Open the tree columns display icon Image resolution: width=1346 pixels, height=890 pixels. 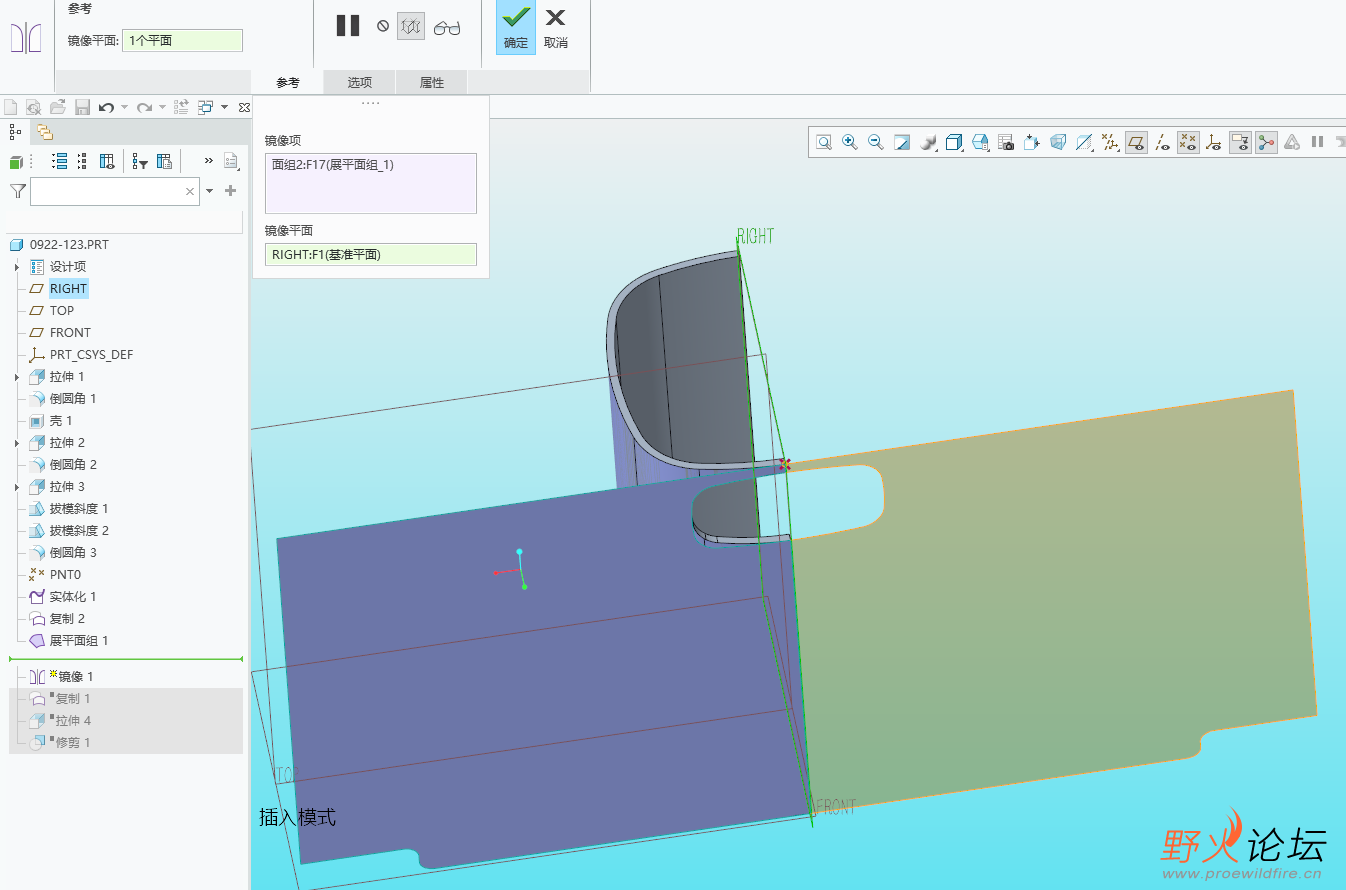point(106,162)
